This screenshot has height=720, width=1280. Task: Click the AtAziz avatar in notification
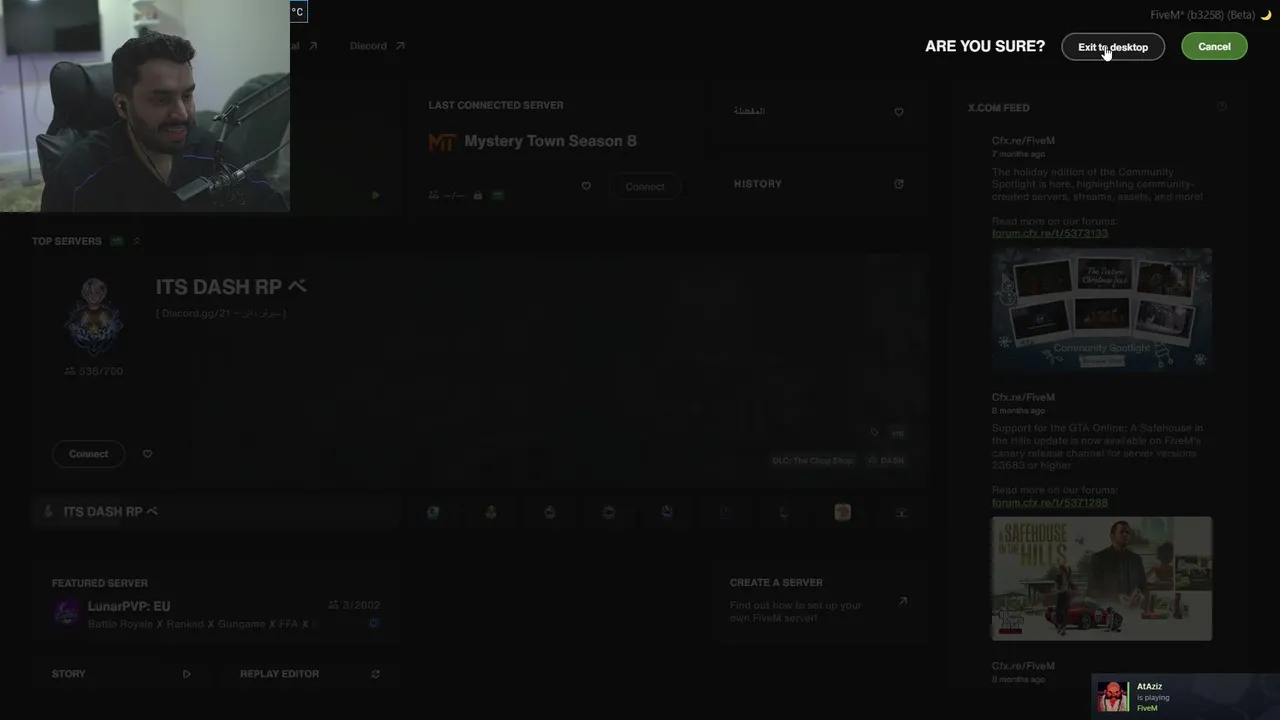click(x=1112, y=697)
